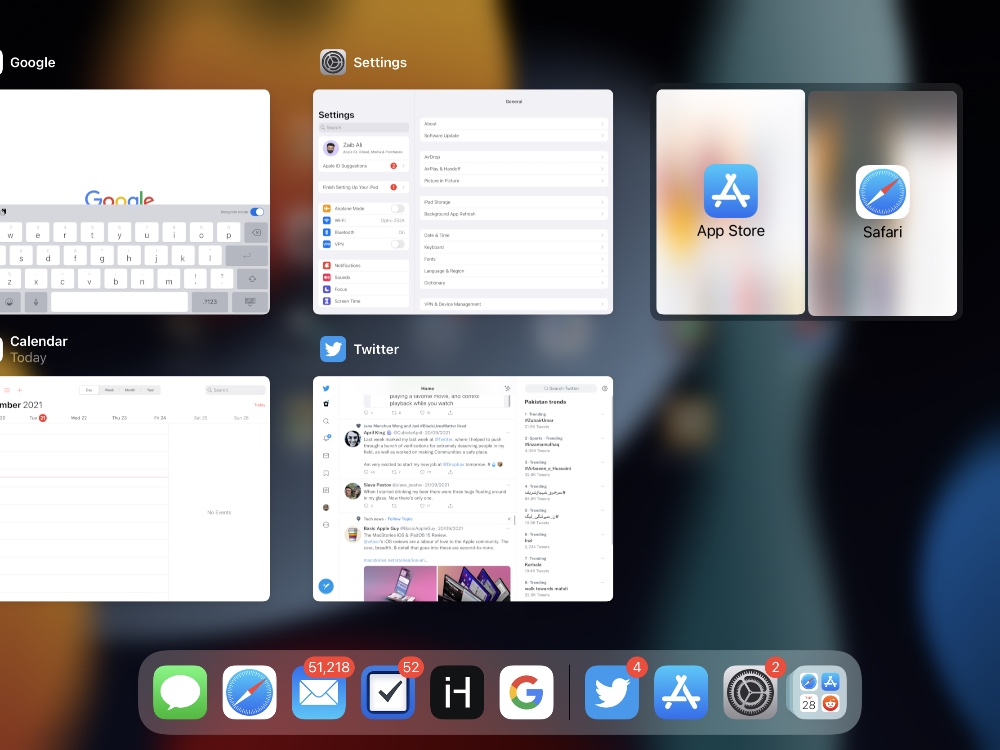Switch to the Twitter app card
The height and width of the screenshot is (750, 1000).
tap(462, 489)
